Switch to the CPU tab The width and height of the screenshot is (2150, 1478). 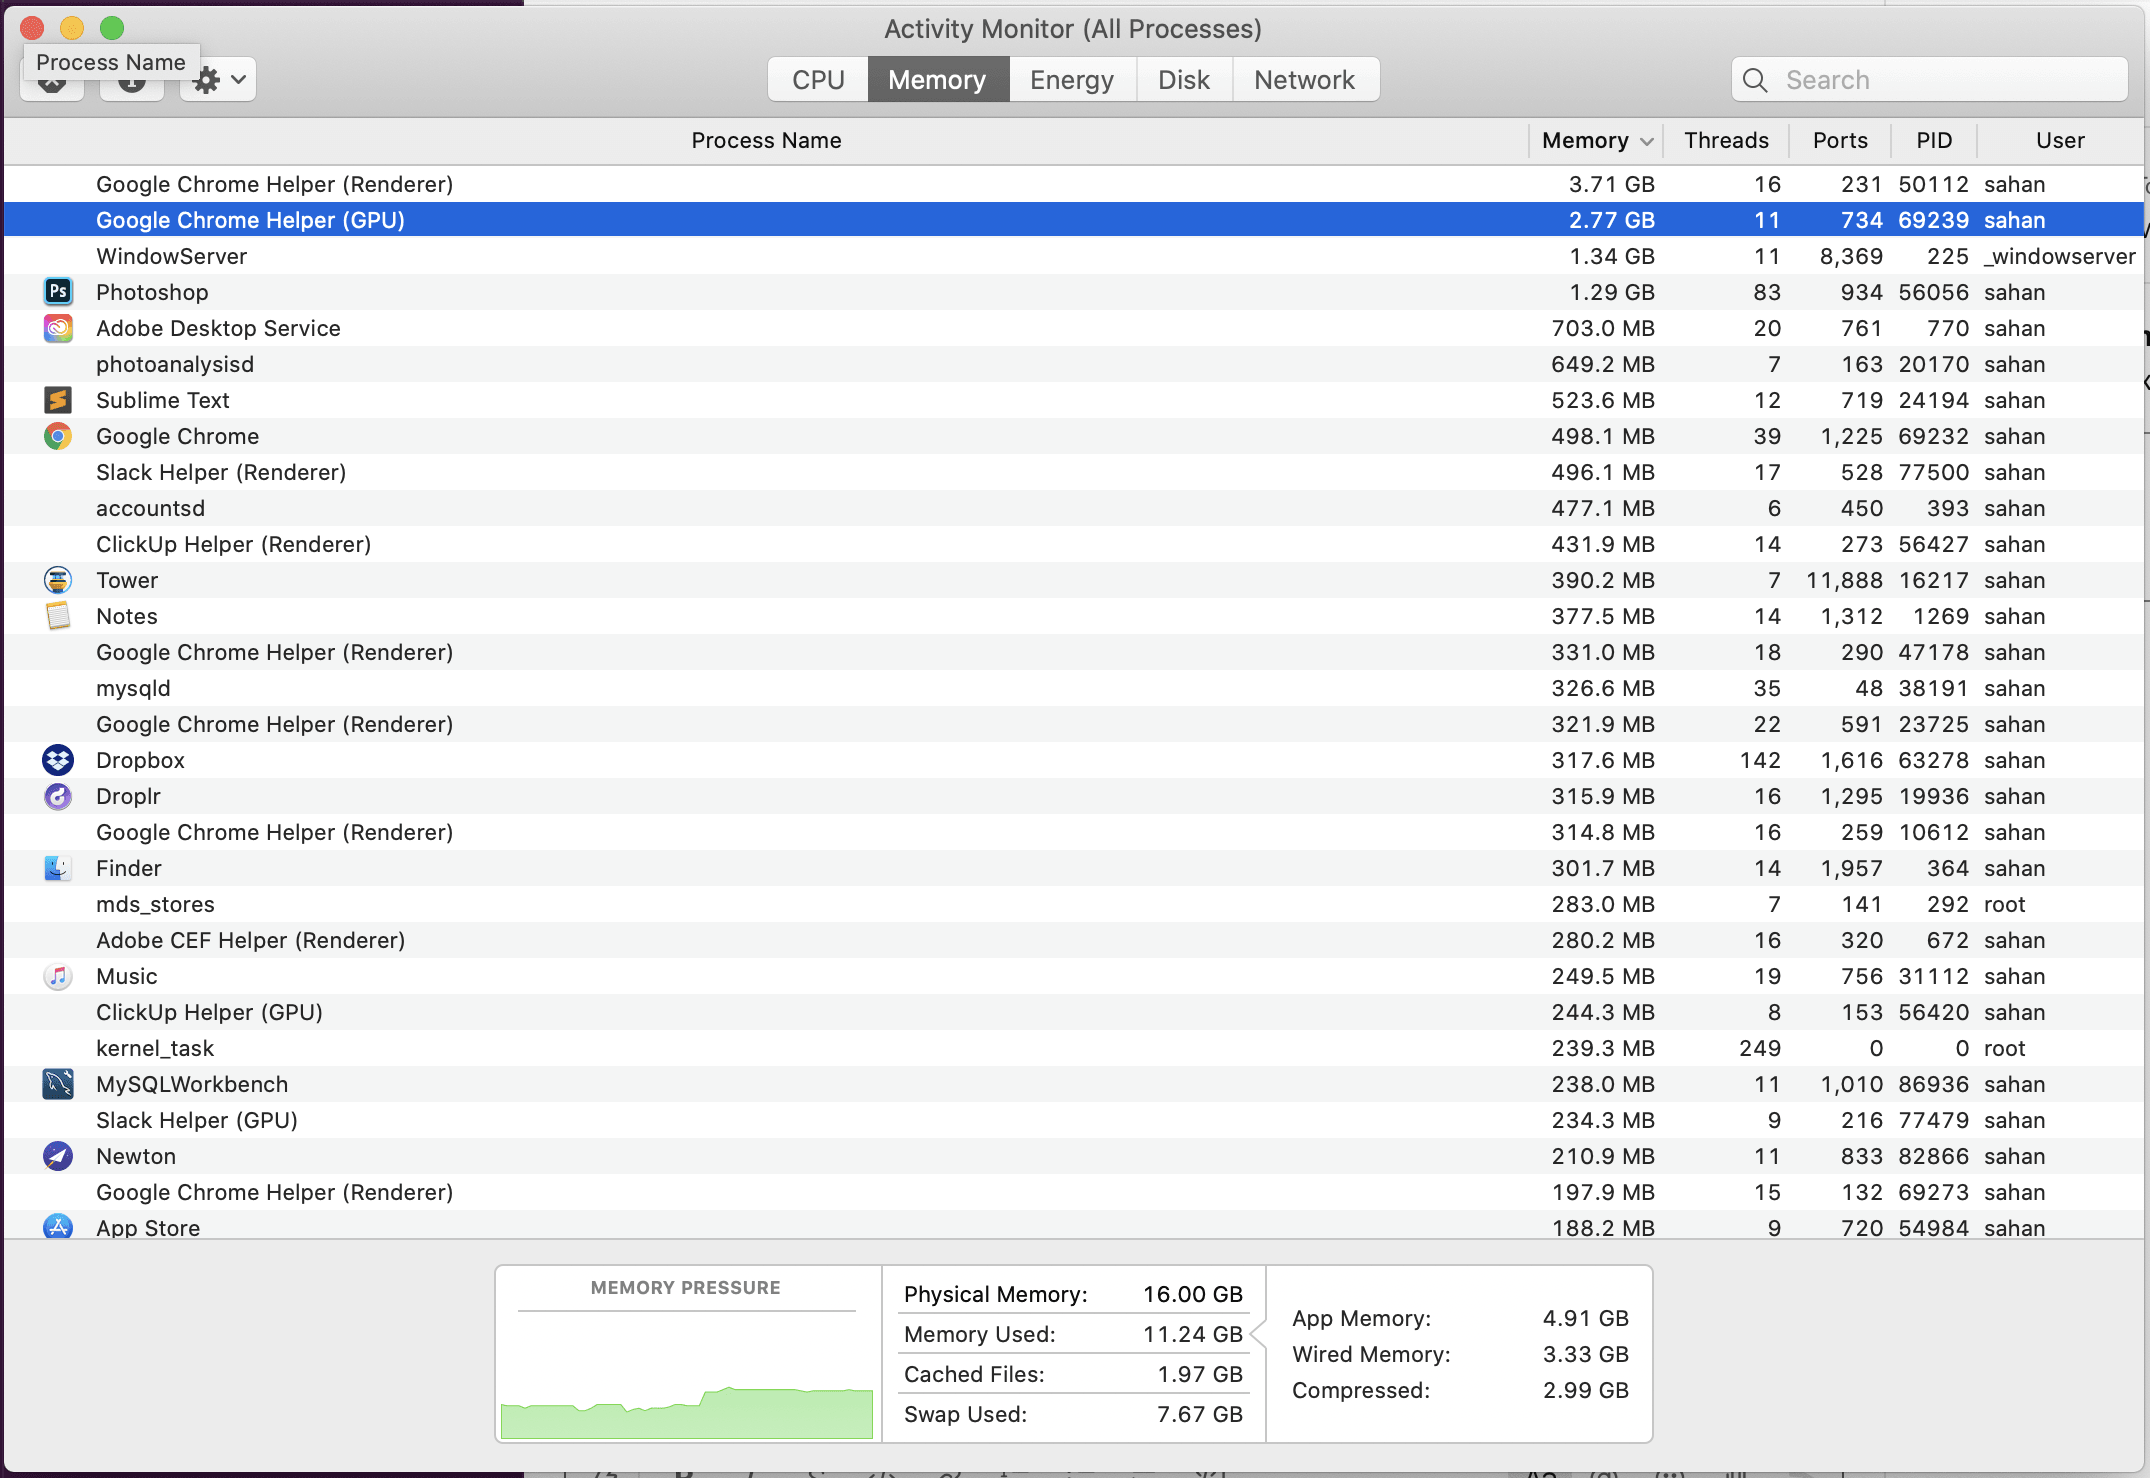tap(818, 80)
